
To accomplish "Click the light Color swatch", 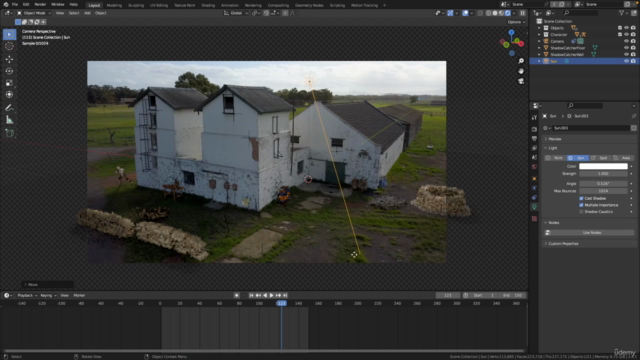I will point(603,166).
